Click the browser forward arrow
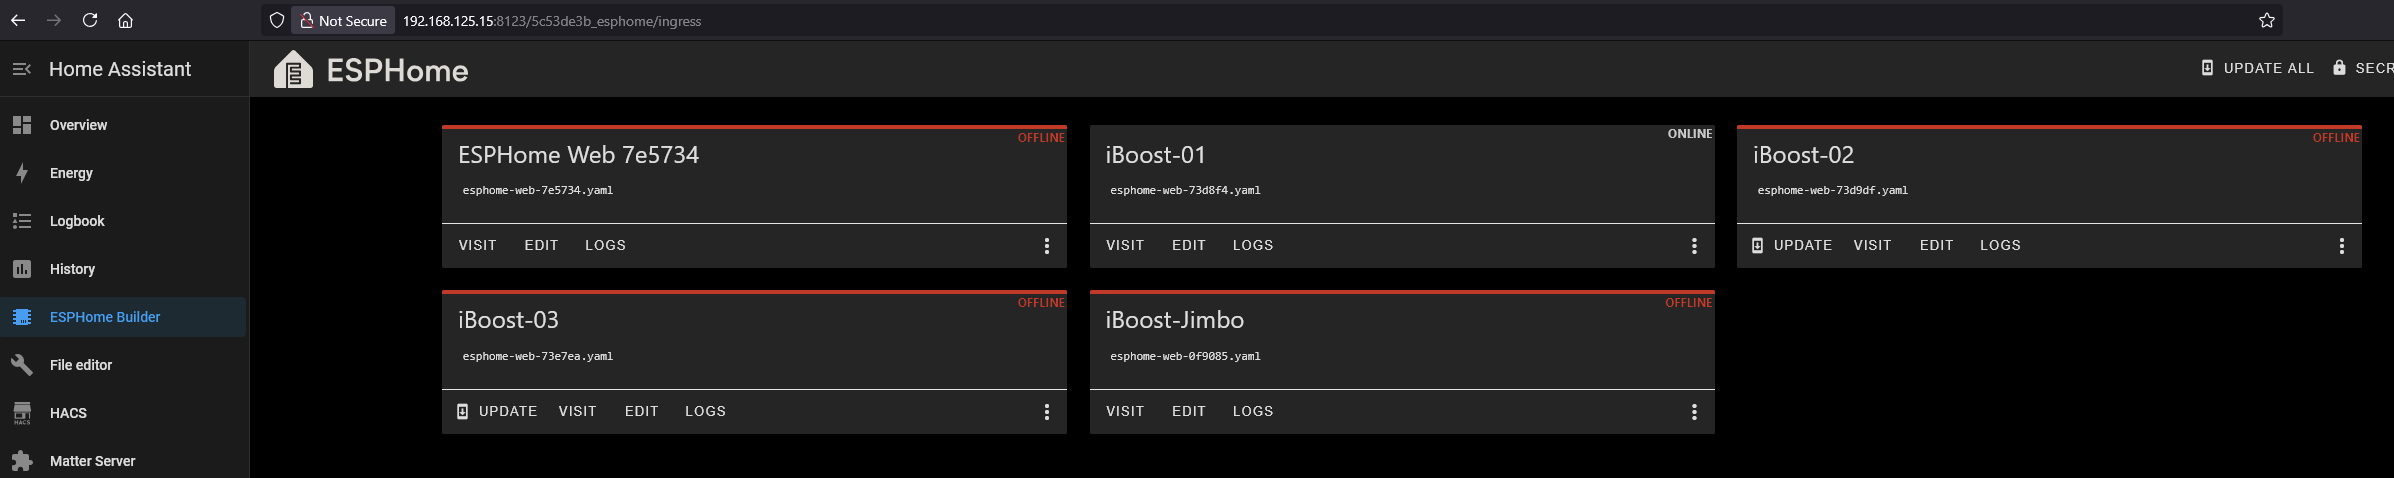 pos(54,20)
